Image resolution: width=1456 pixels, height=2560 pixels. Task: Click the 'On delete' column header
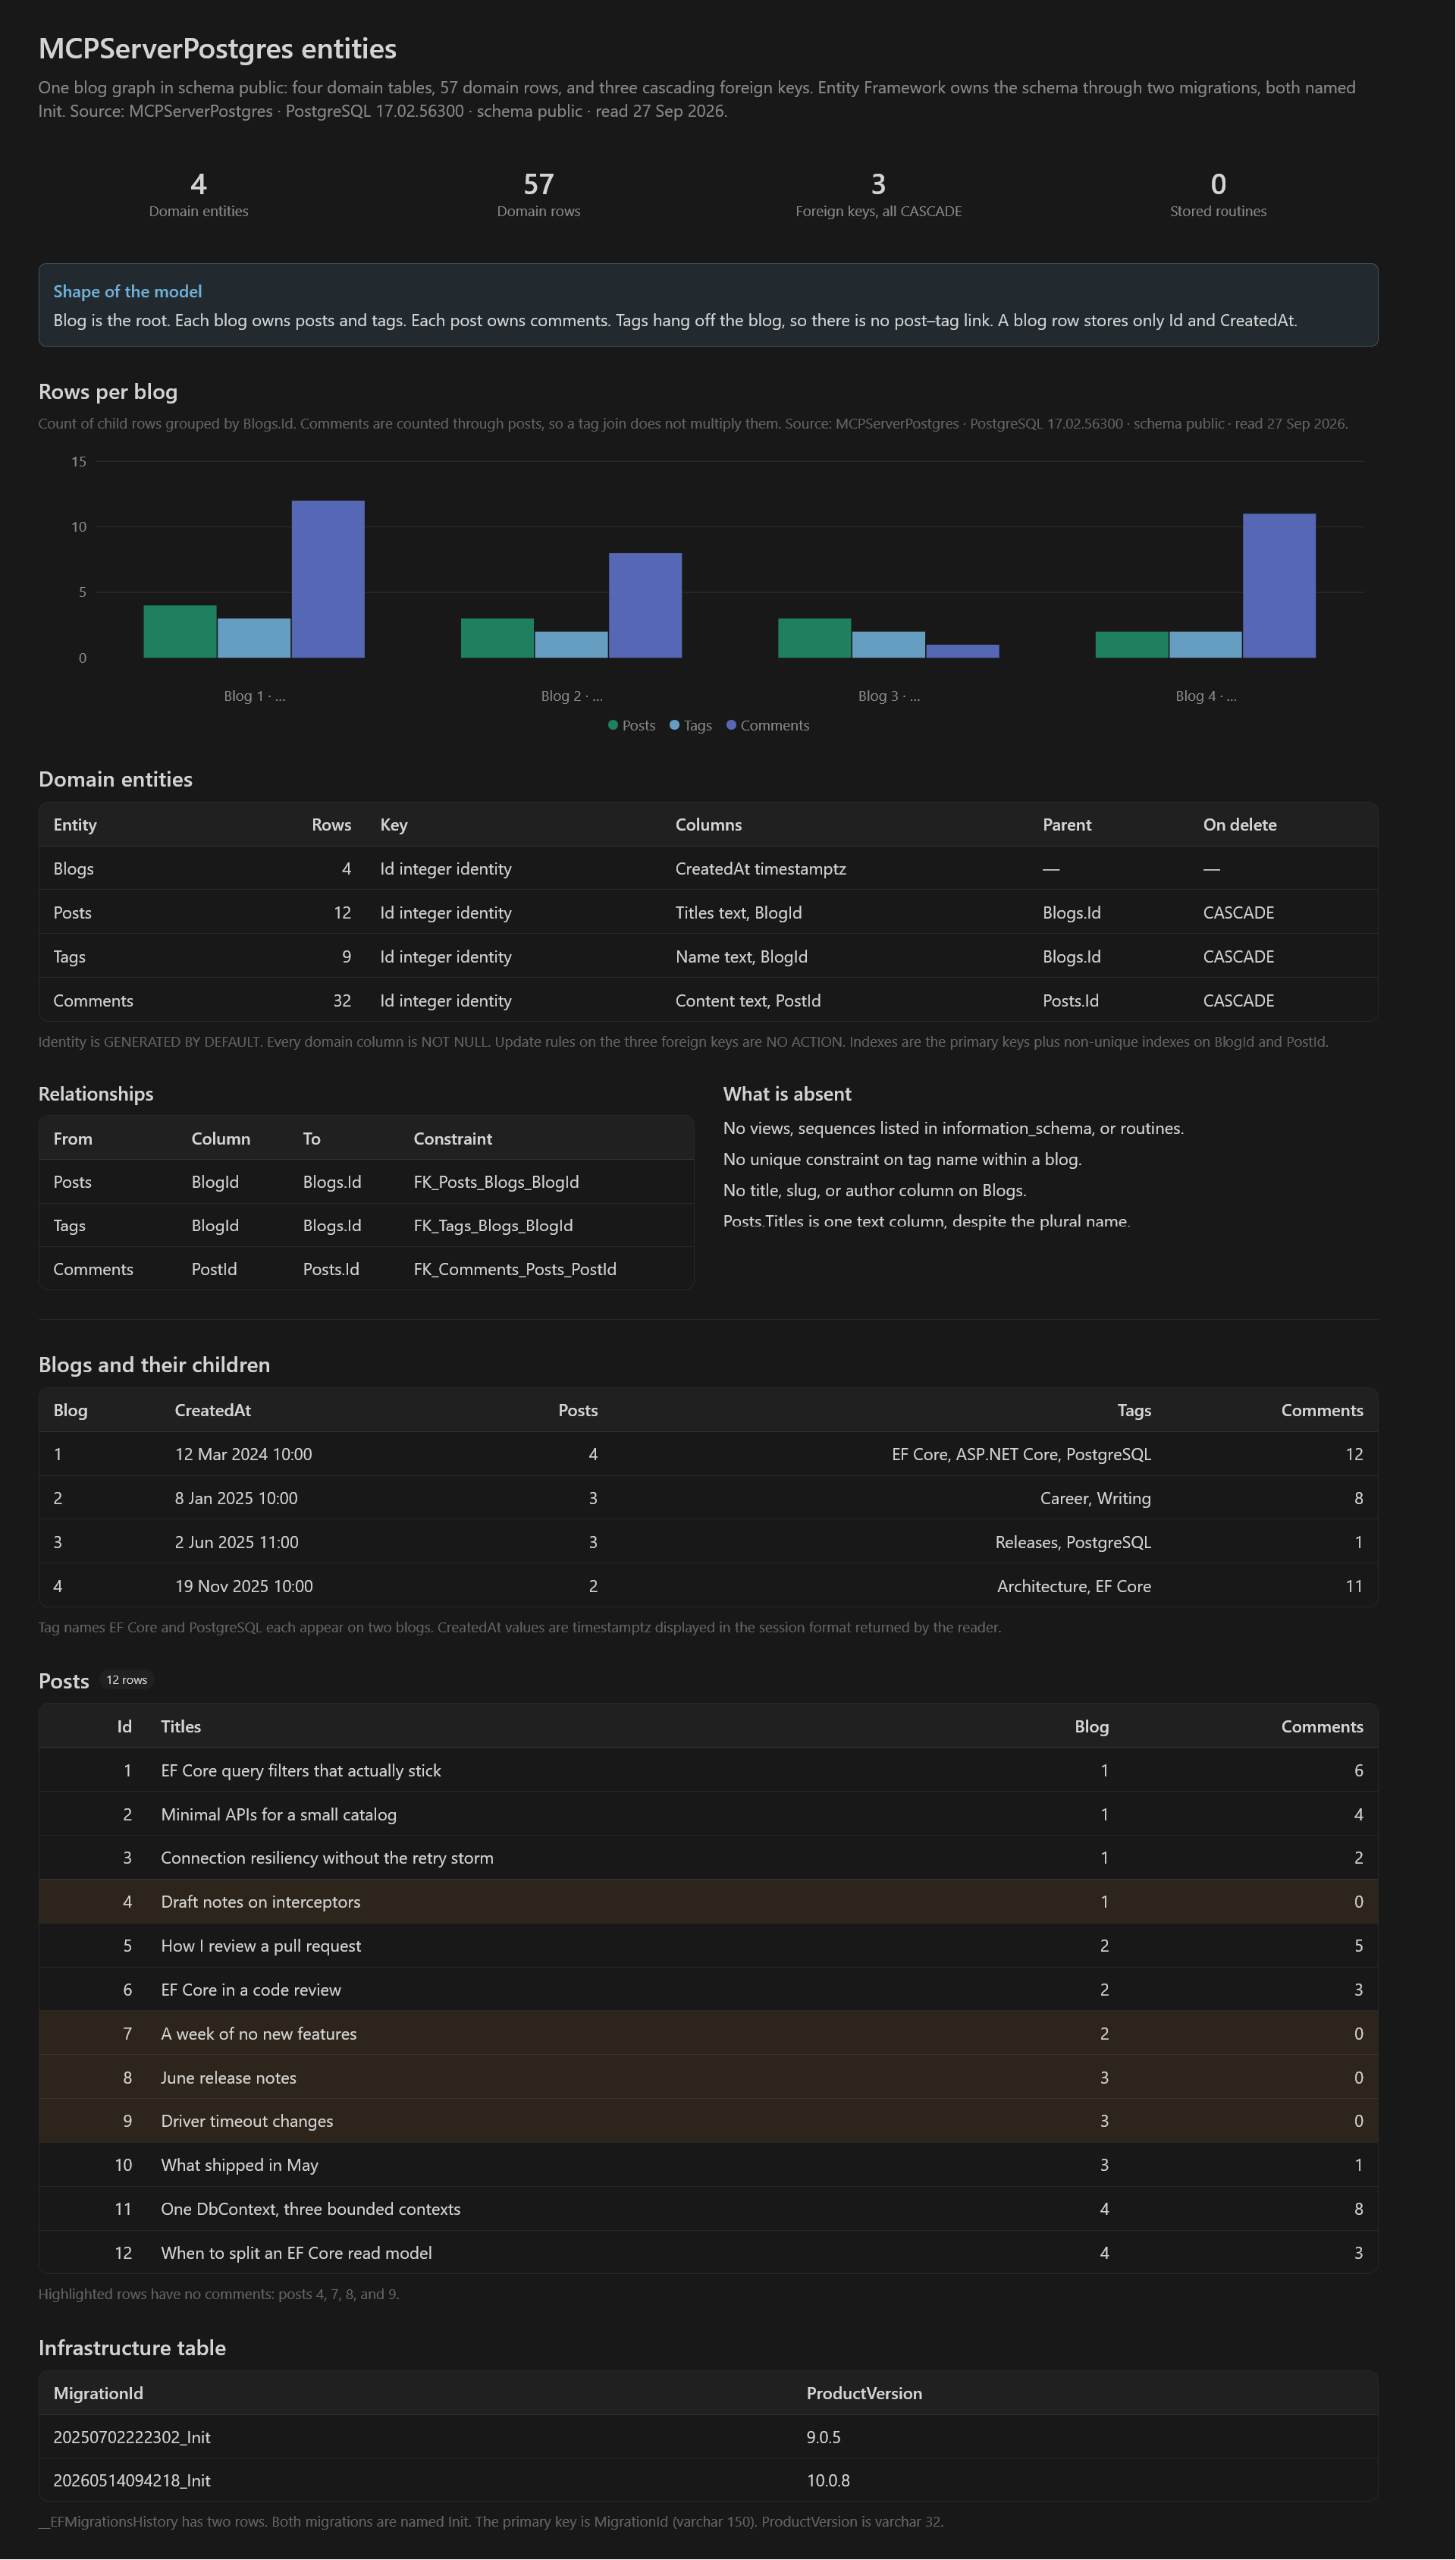(x=1239, y=825)
